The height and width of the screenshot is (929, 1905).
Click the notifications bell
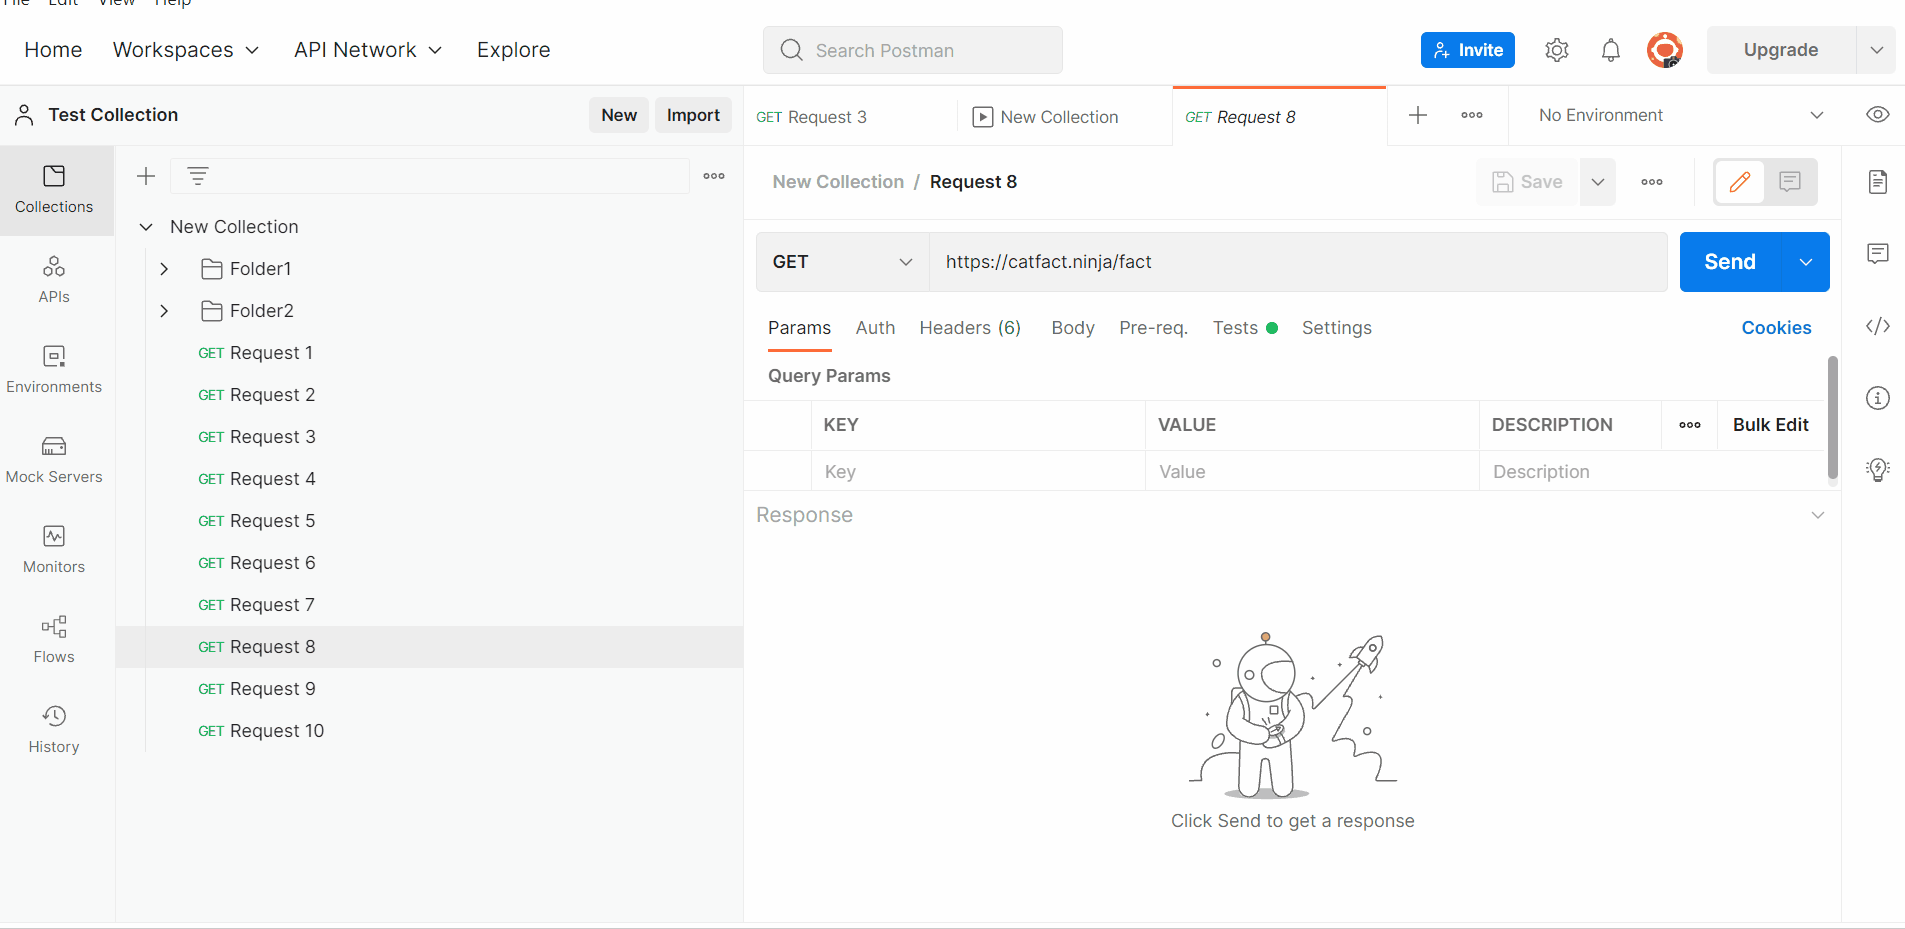(x=1610, y=50)
